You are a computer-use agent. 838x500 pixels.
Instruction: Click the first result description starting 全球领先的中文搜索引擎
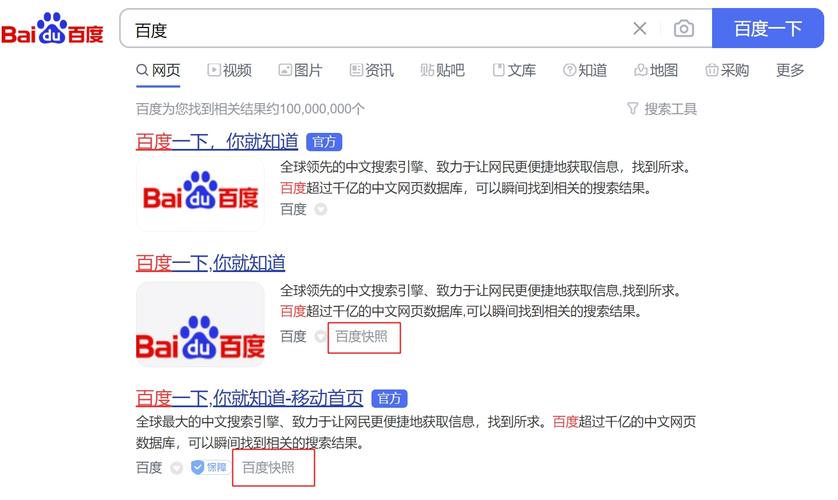(x=485, y=177)
